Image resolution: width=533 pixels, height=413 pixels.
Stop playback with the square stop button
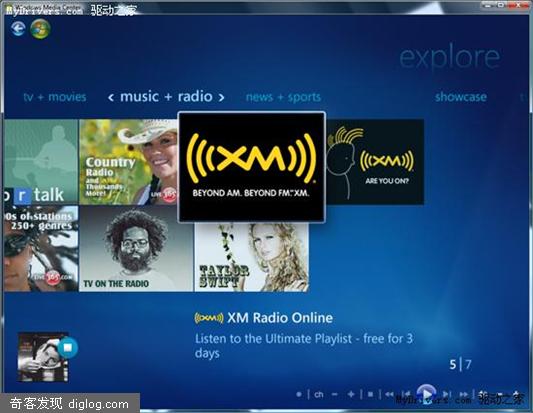click(371, 395)
